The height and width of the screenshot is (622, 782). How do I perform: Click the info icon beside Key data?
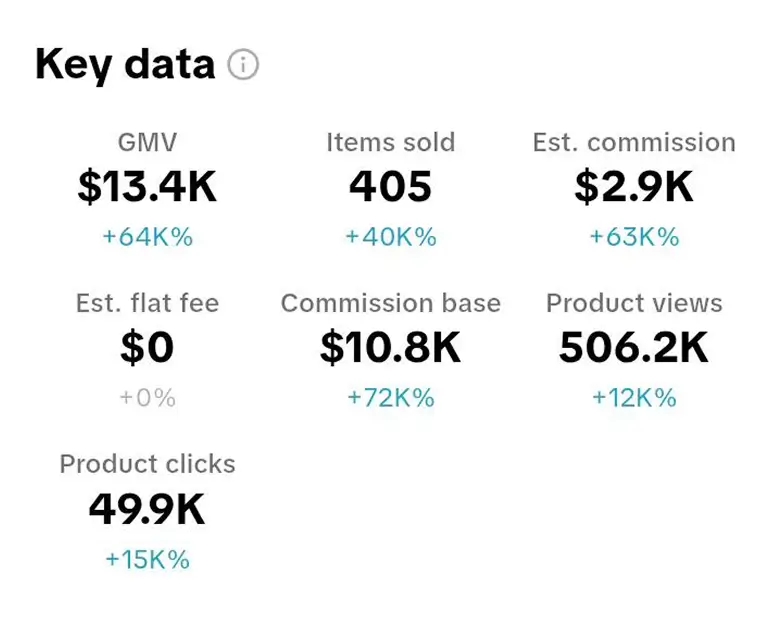click(243, 65)
